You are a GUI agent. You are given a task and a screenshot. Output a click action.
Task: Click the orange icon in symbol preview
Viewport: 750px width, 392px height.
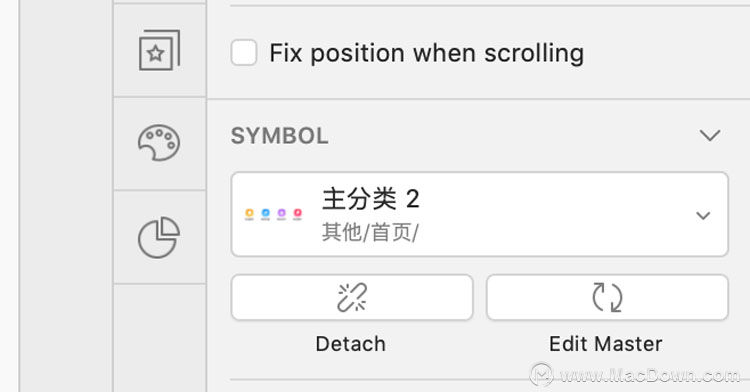pyautogui.click(x=249, y=214)
